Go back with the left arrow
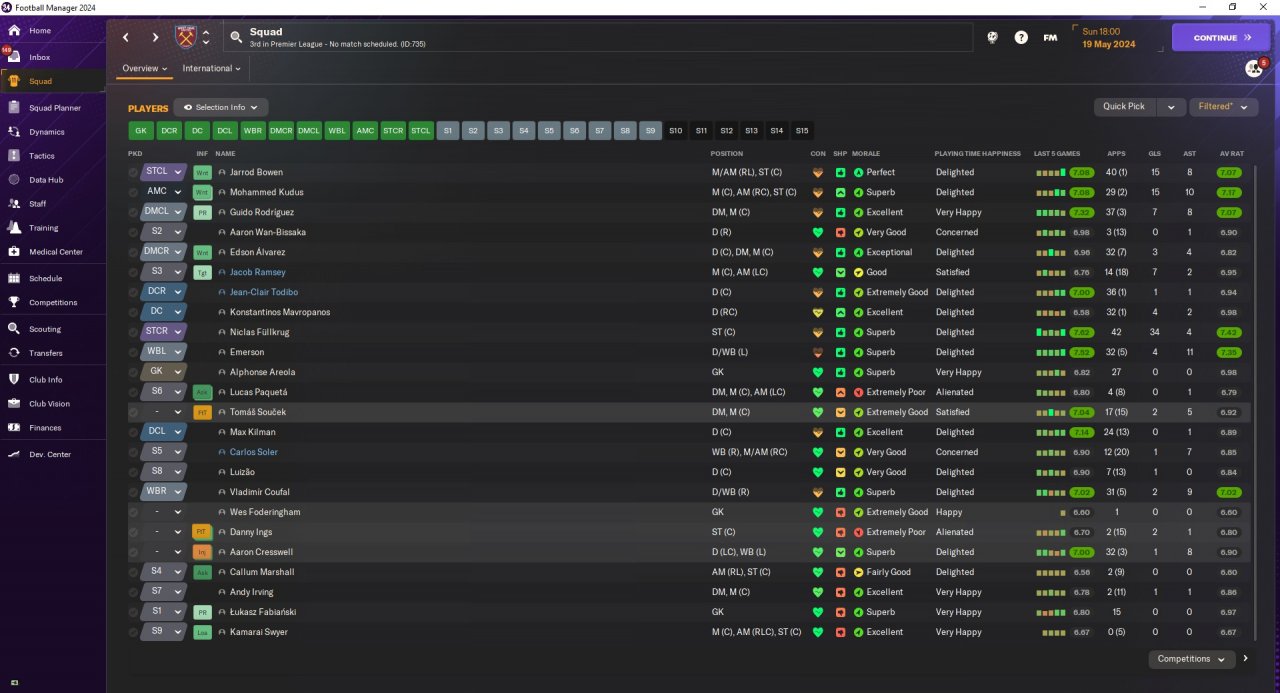The width and height of the screenshot is (1280, 693). [126, 38]
